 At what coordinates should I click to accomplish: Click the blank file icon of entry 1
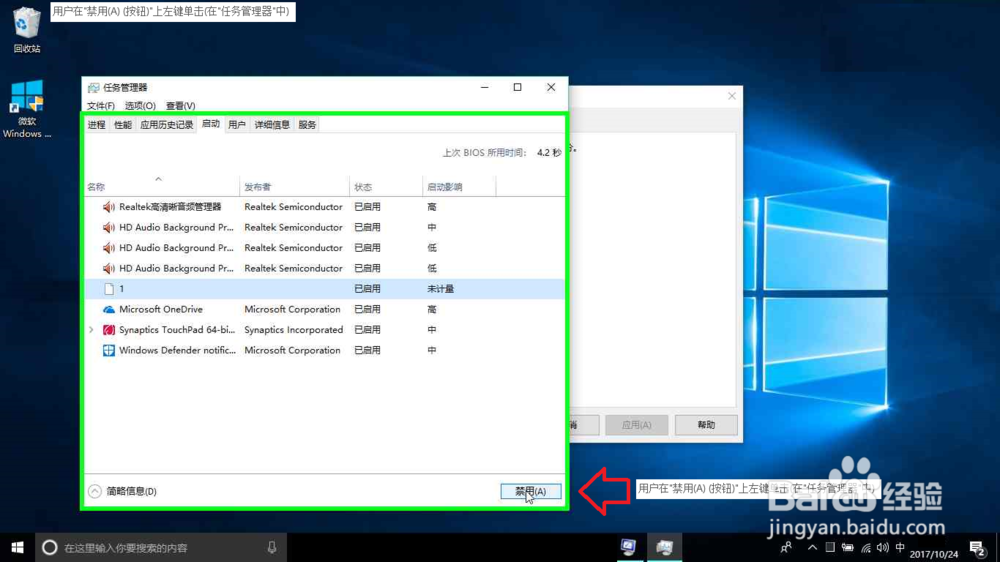(109, 289)
